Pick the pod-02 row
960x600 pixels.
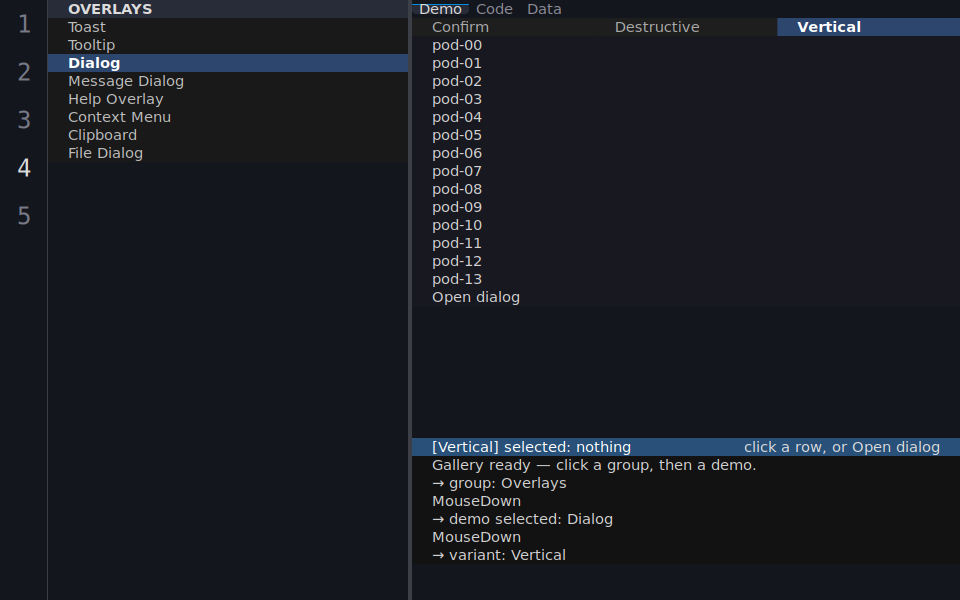tap(686, 81)
